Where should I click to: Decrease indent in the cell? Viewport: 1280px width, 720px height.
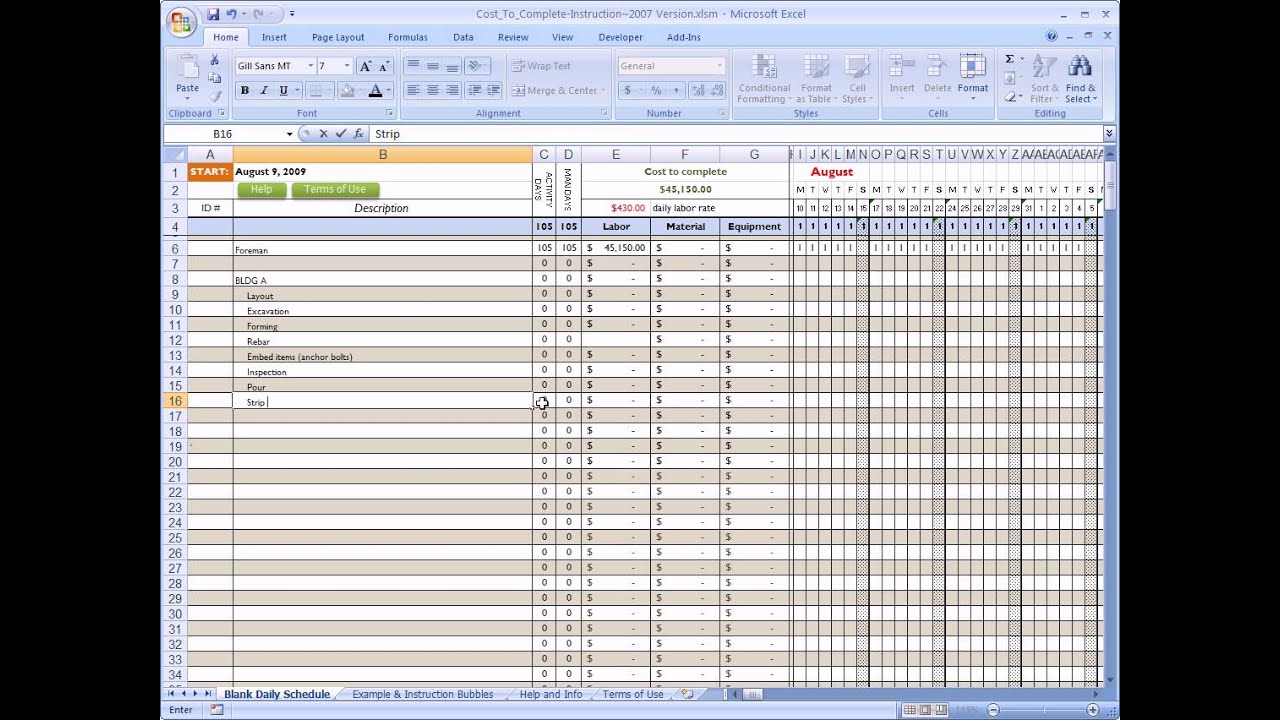tap(474, 90)
